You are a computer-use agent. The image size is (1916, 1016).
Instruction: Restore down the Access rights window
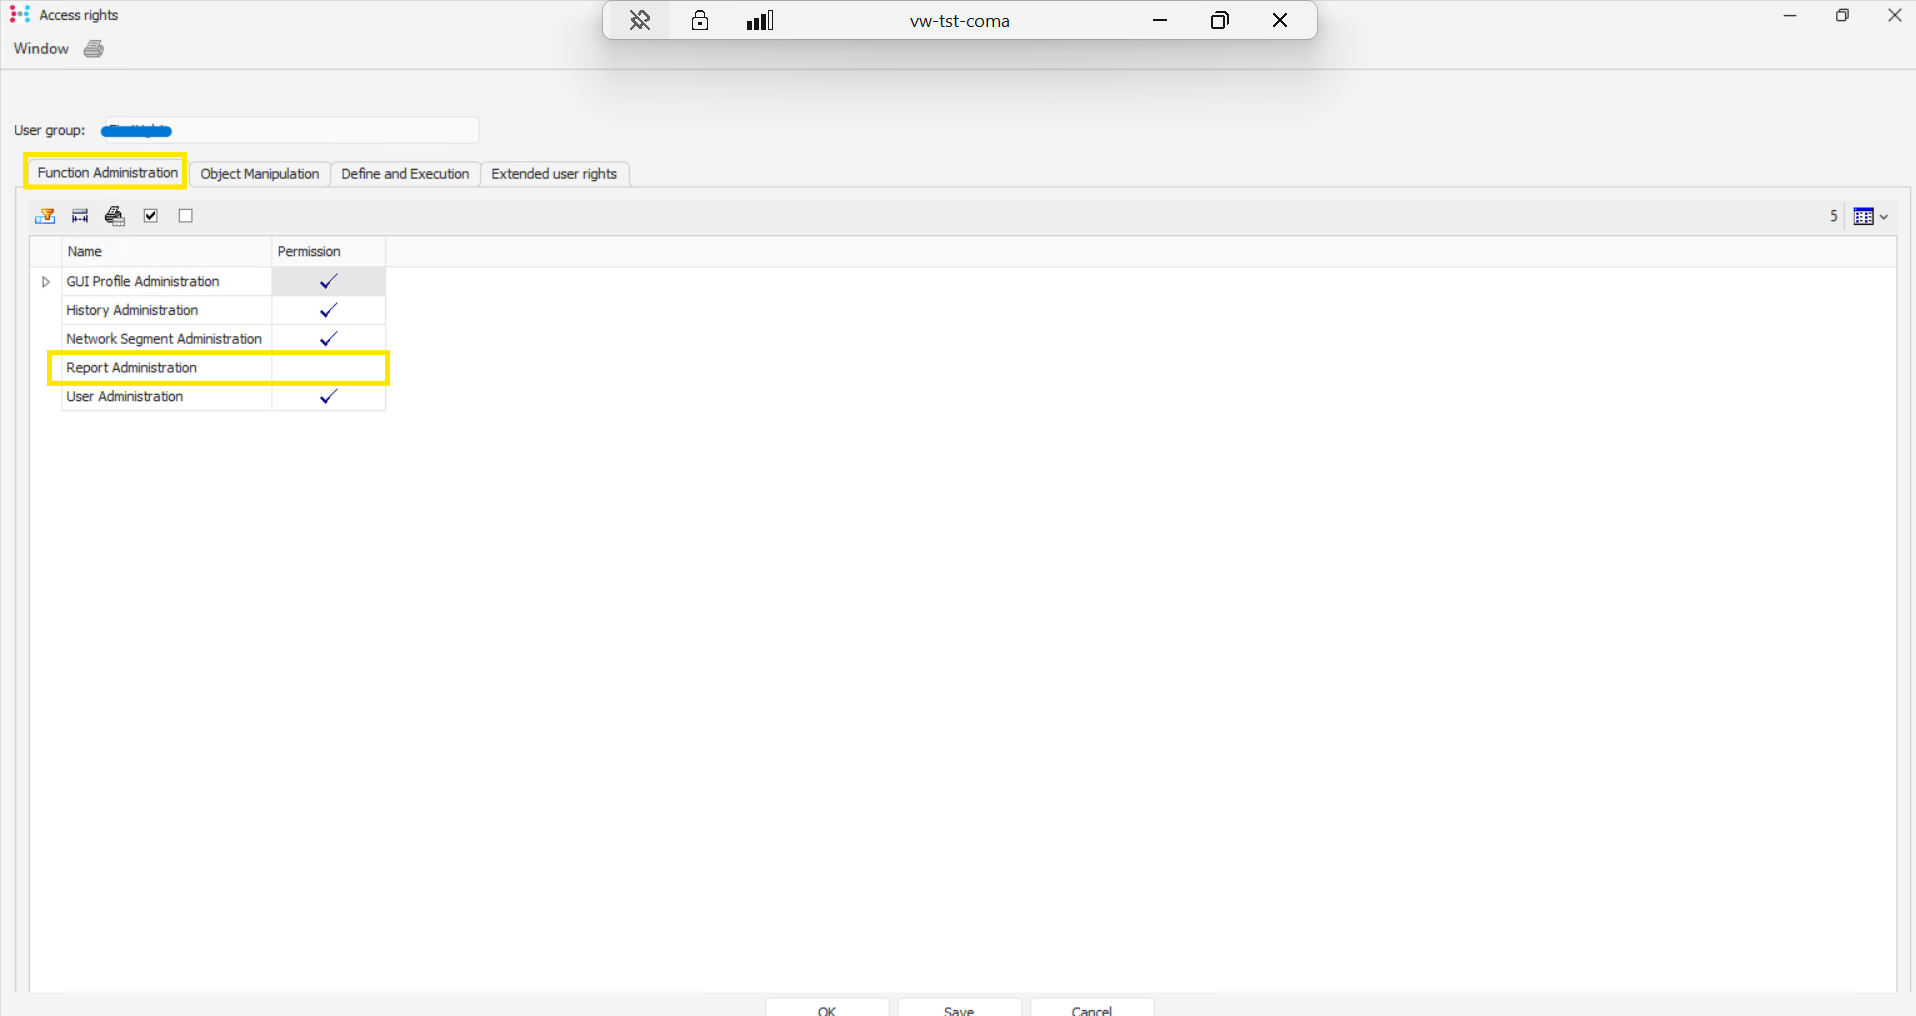[x=1842, y=15]
